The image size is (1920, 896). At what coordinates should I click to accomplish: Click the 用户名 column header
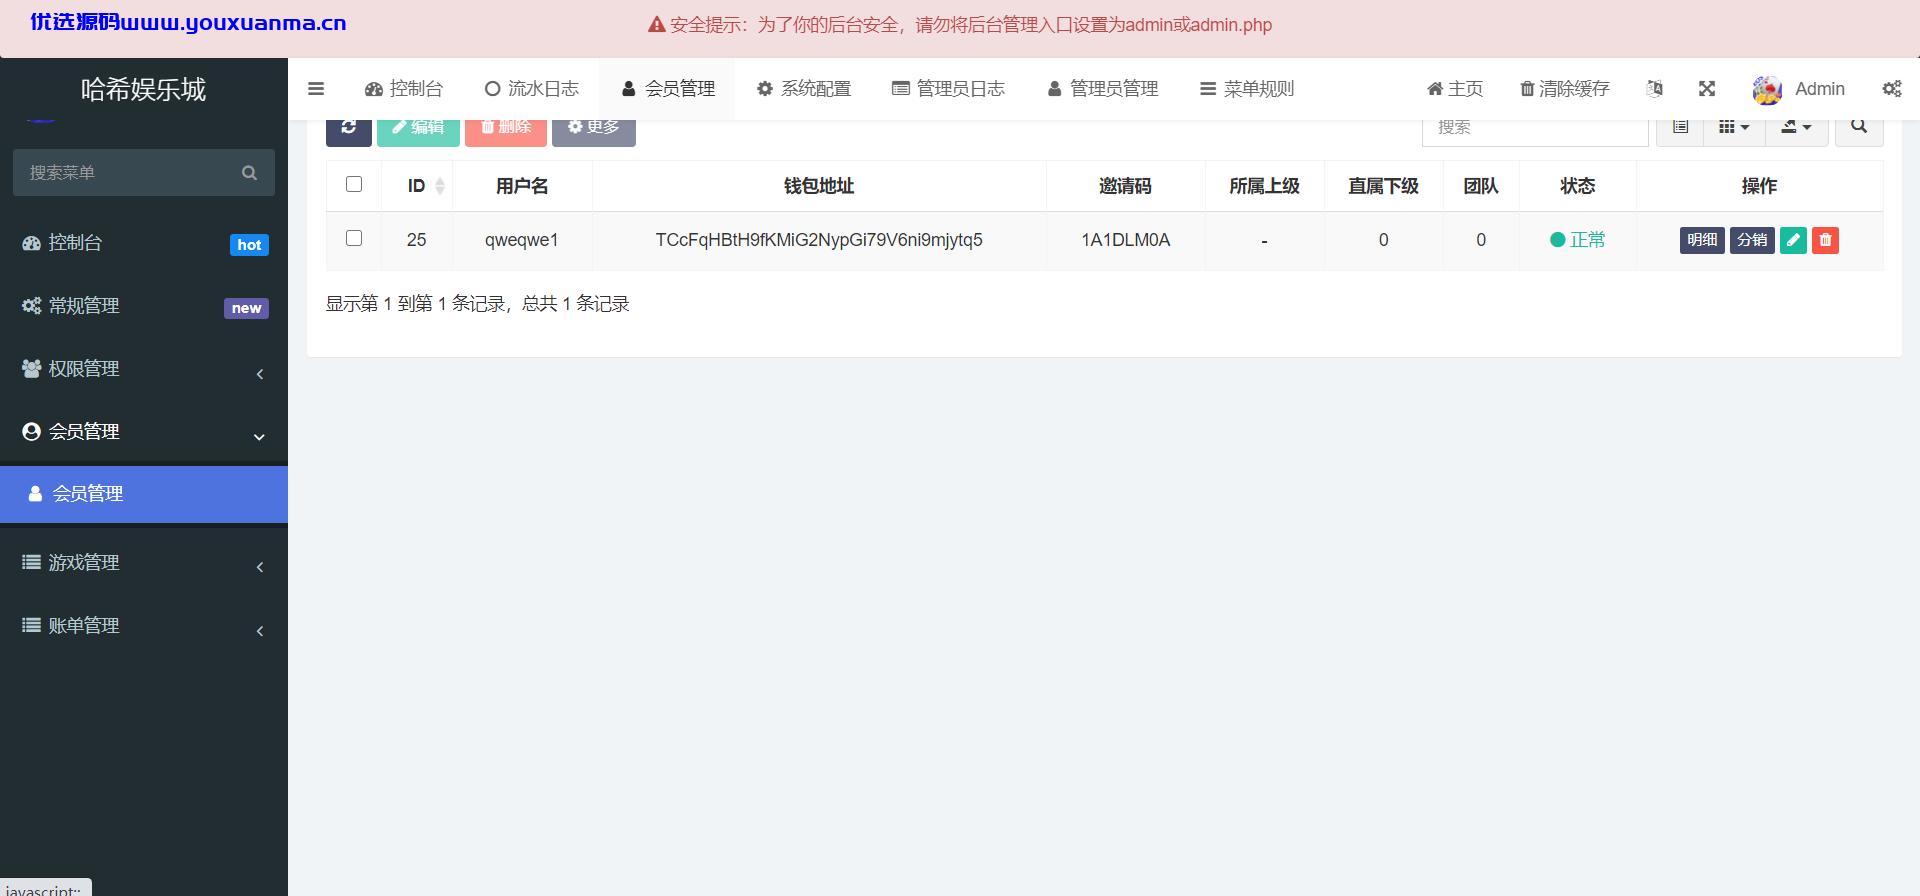coord(522,186)
